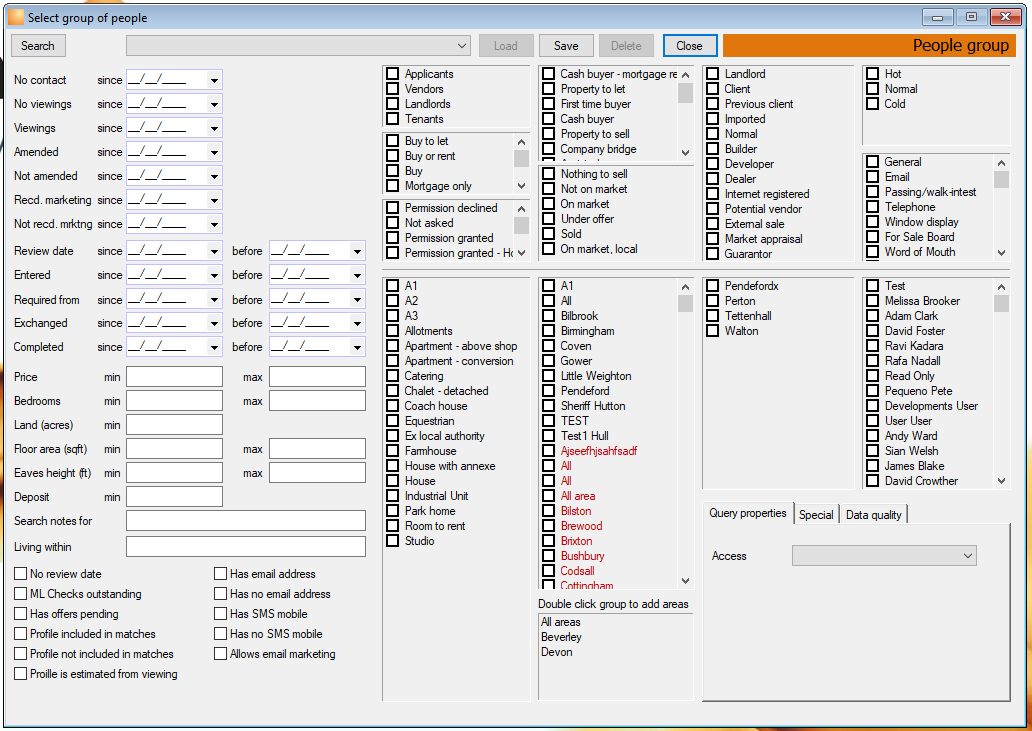
Task: Click the Search notes for field
Action: [x=245, y=520]
